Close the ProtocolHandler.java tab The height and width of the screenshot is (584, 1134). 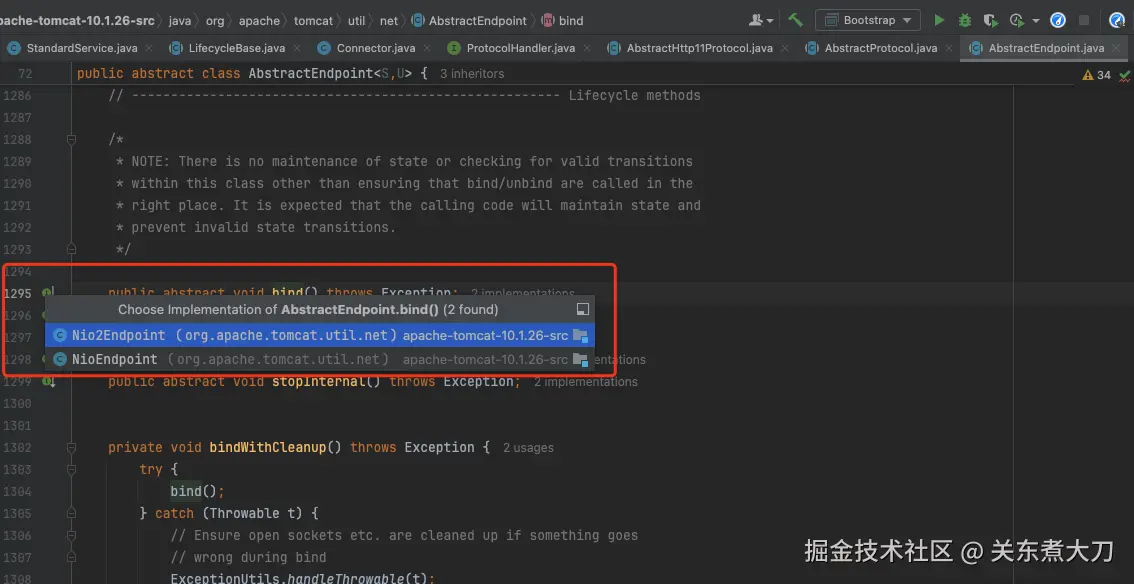[587, 48]
